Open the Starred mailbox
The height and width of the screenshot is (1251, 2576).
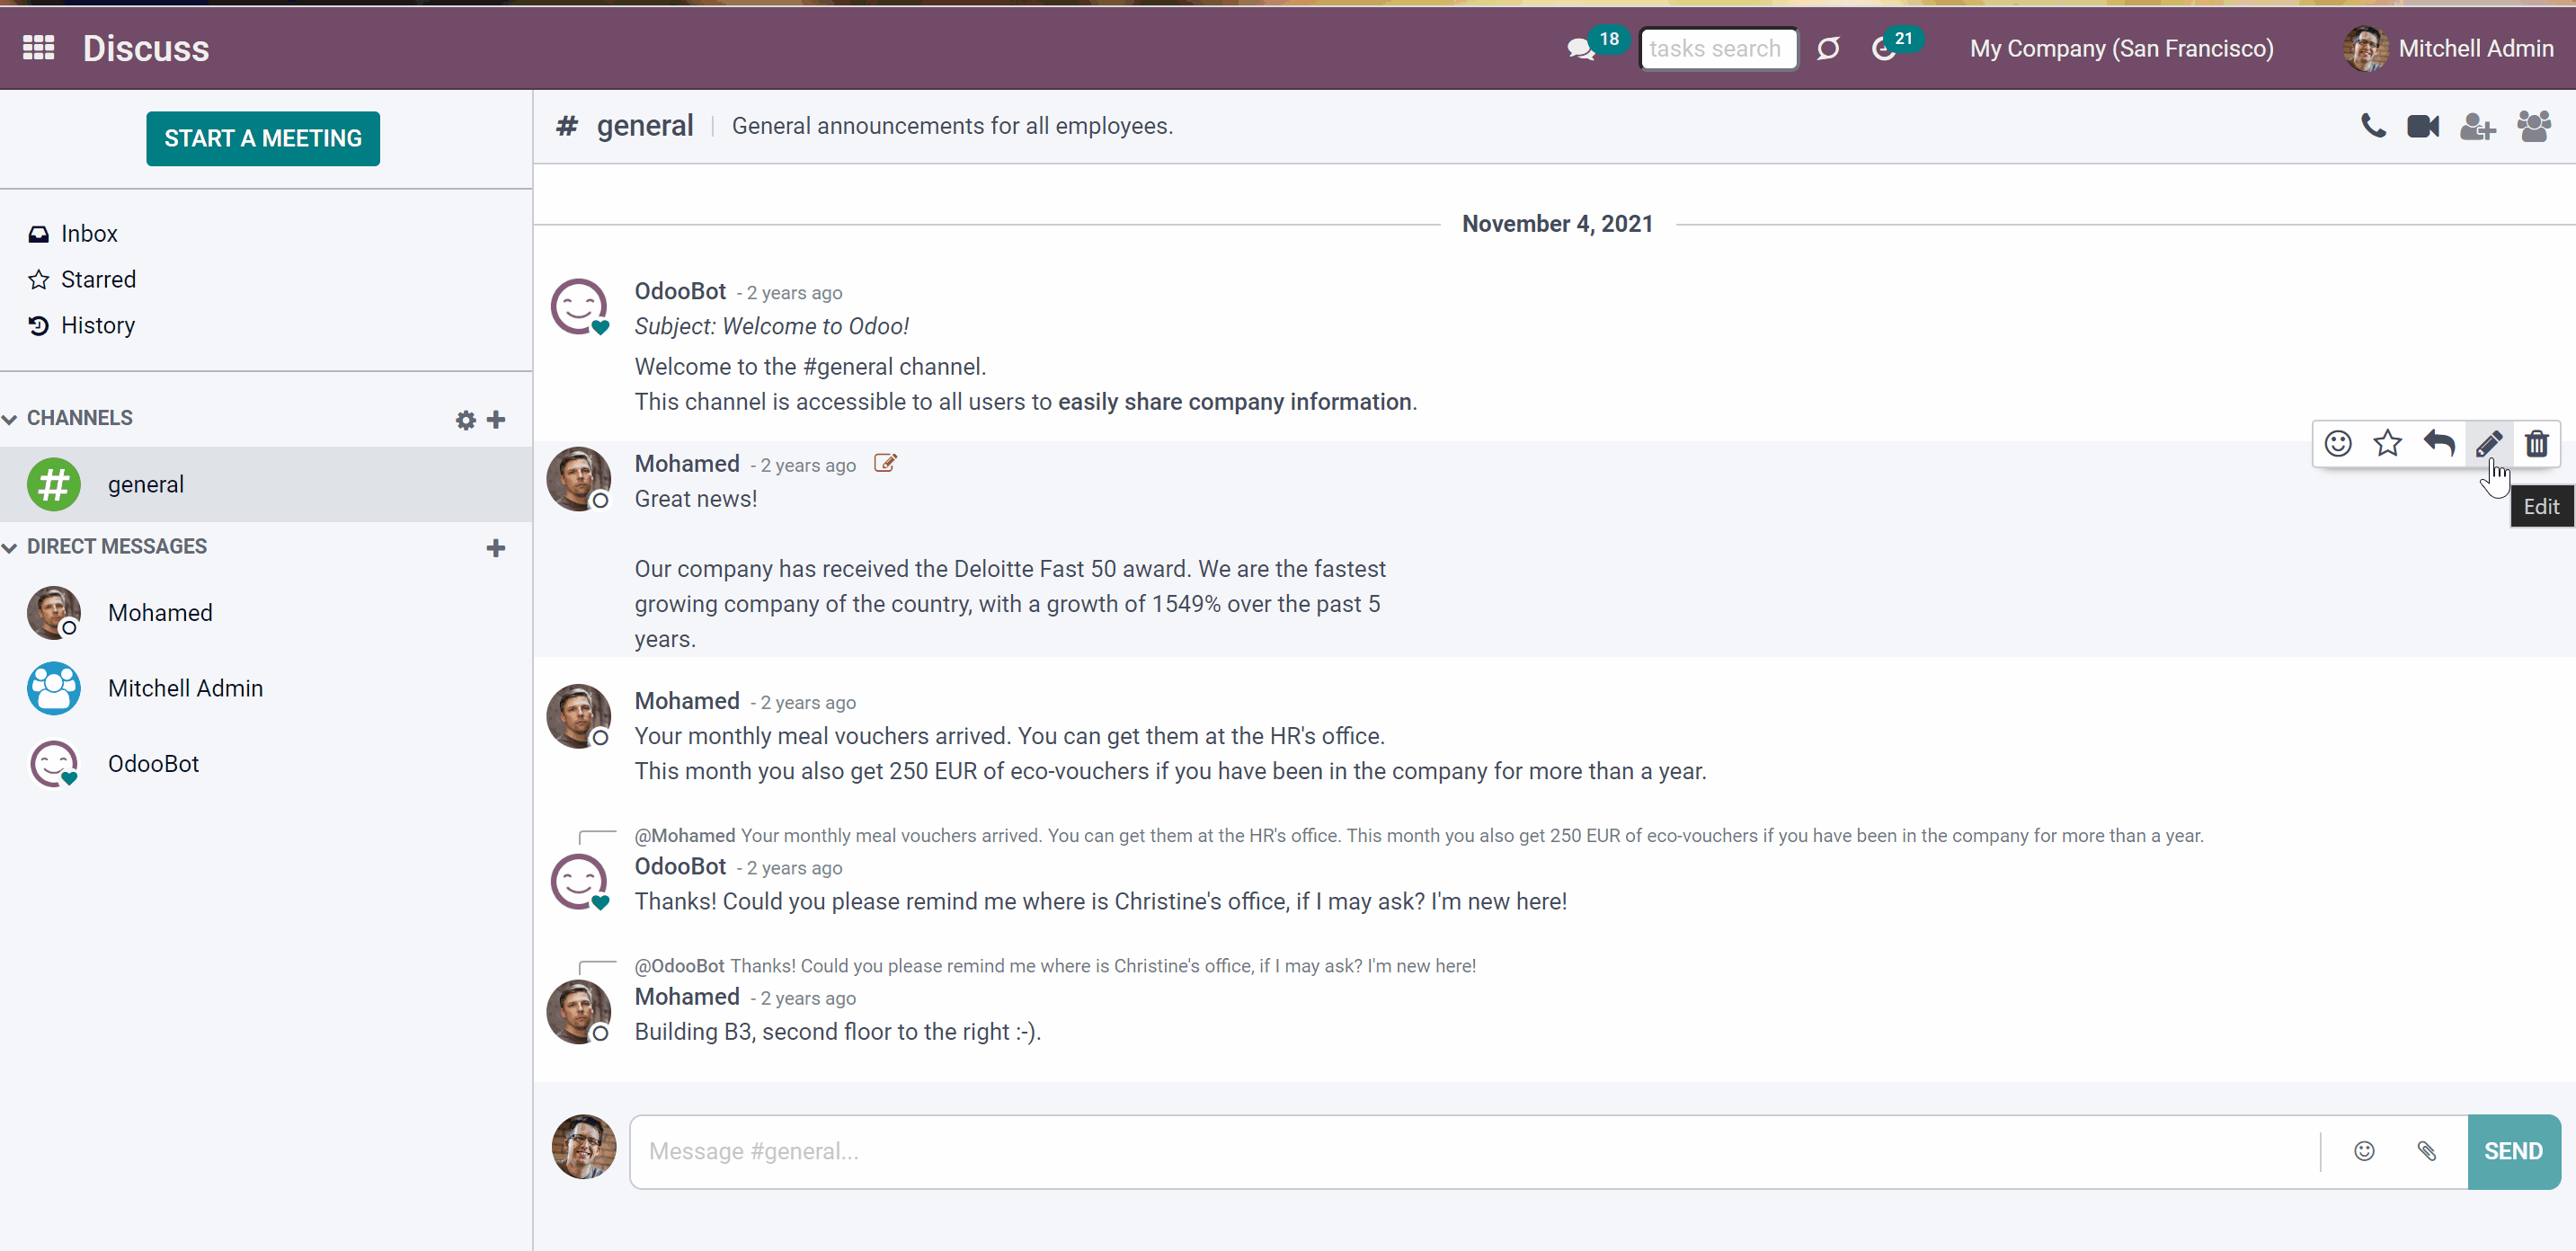82,280
